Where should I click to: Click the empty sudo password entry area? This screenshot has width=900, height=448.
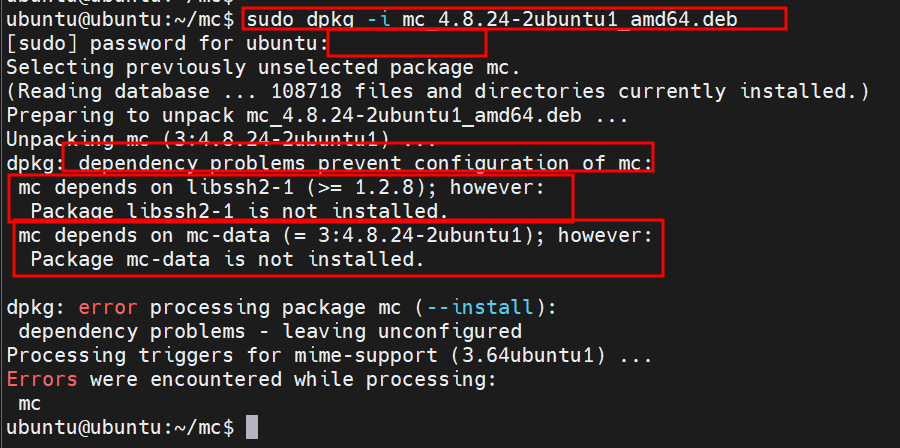click(x=406, y=43)
